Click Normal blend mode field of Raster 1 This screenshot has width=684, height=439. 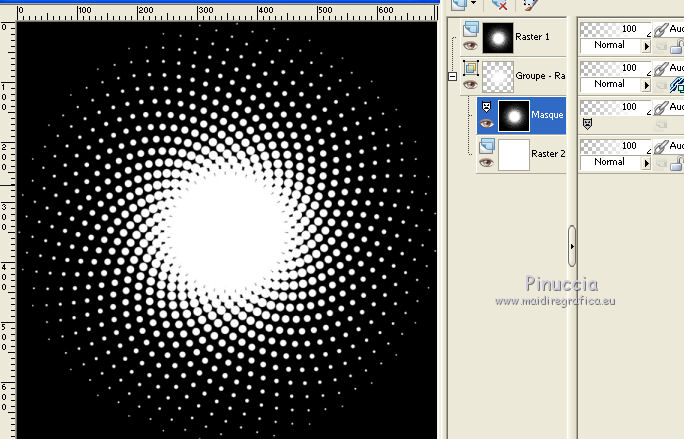click(611, 45)
